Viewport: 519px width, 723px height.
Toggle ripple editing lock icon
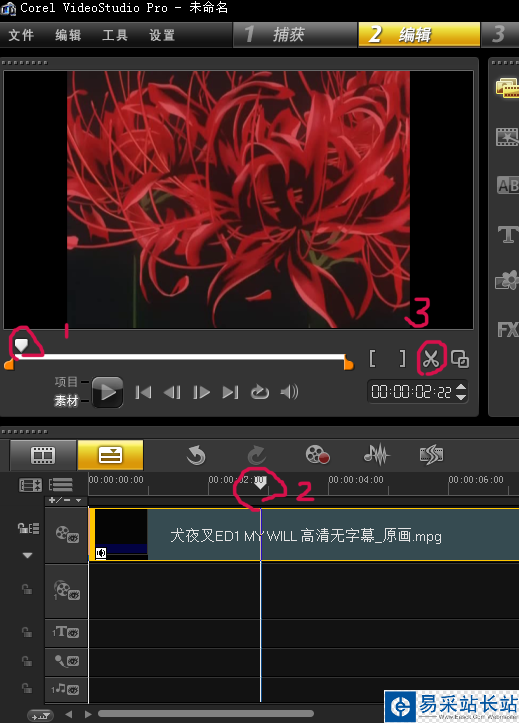pos(29,528)
